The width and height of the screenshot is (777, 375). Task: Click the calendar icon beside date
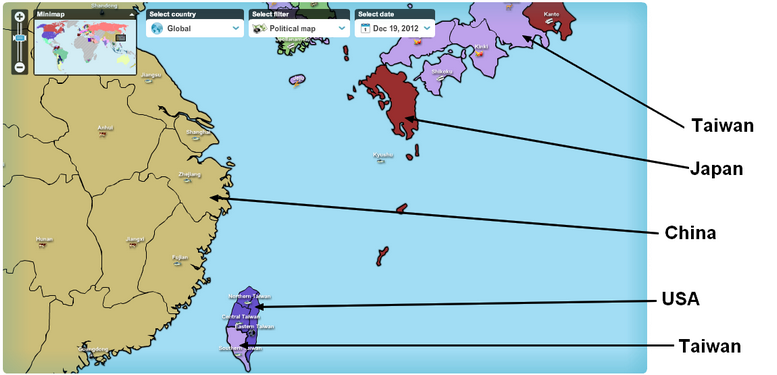365,29
